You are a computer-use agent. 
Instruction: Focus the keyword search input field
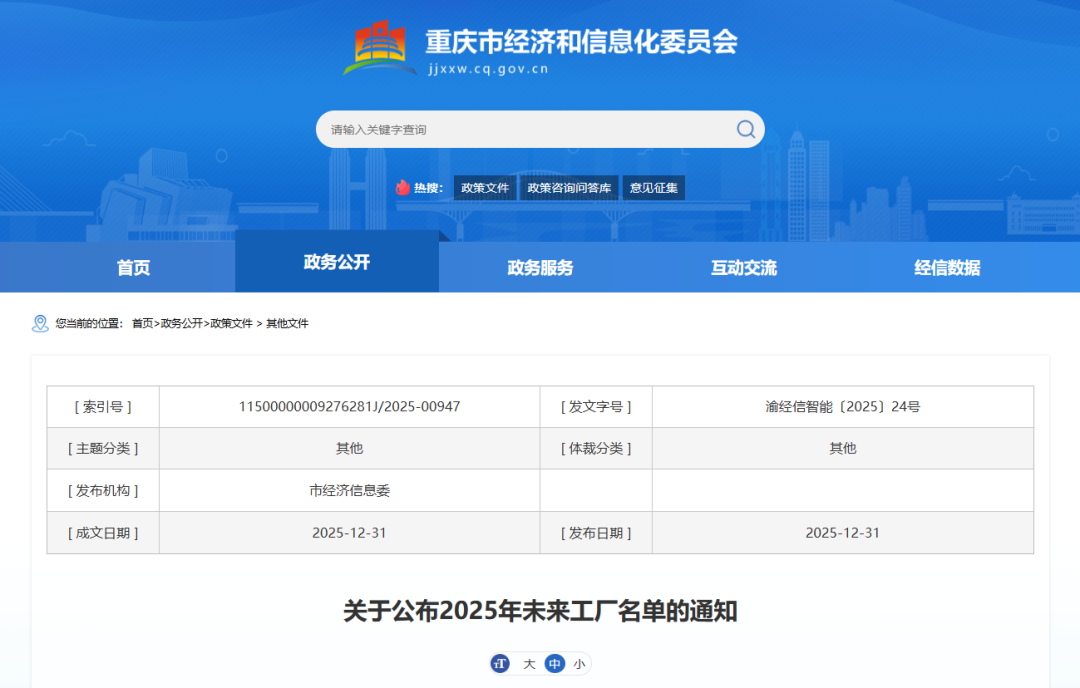point(520,129)
